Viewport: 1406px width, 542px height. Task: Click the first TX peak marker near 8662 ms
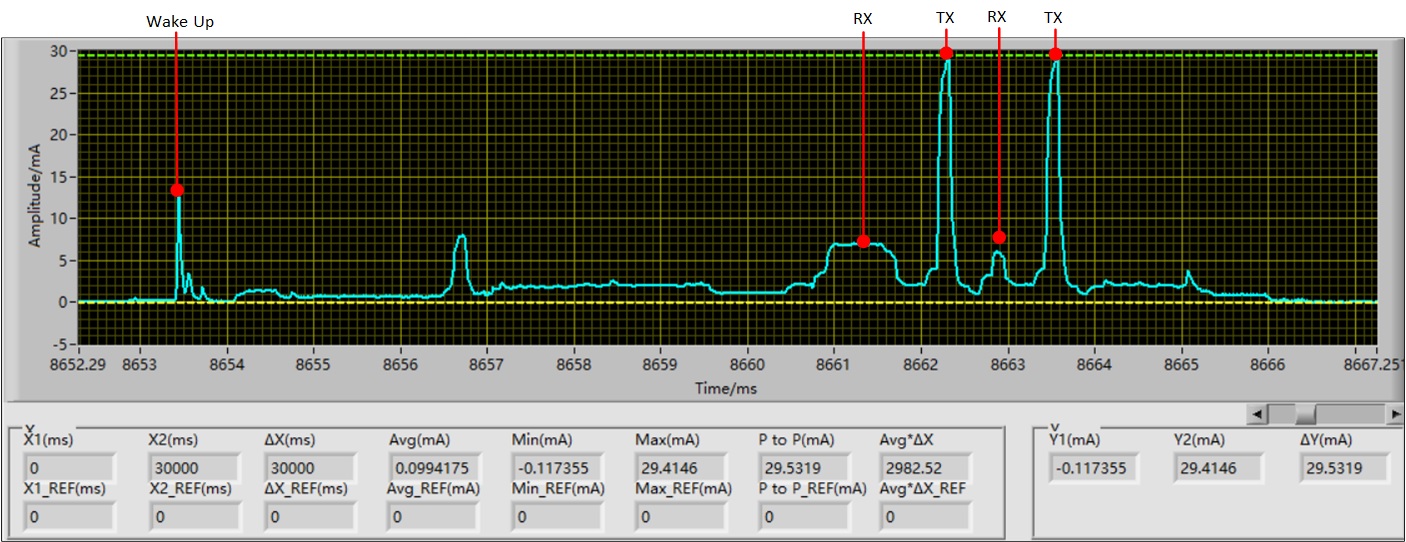[946, 53]
